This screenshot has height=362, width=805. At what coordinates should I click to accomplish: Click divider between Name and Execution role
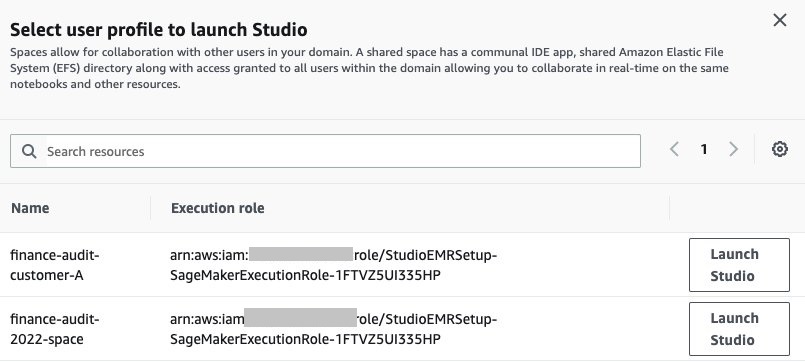pyautogui.click(x=150, y=208)
